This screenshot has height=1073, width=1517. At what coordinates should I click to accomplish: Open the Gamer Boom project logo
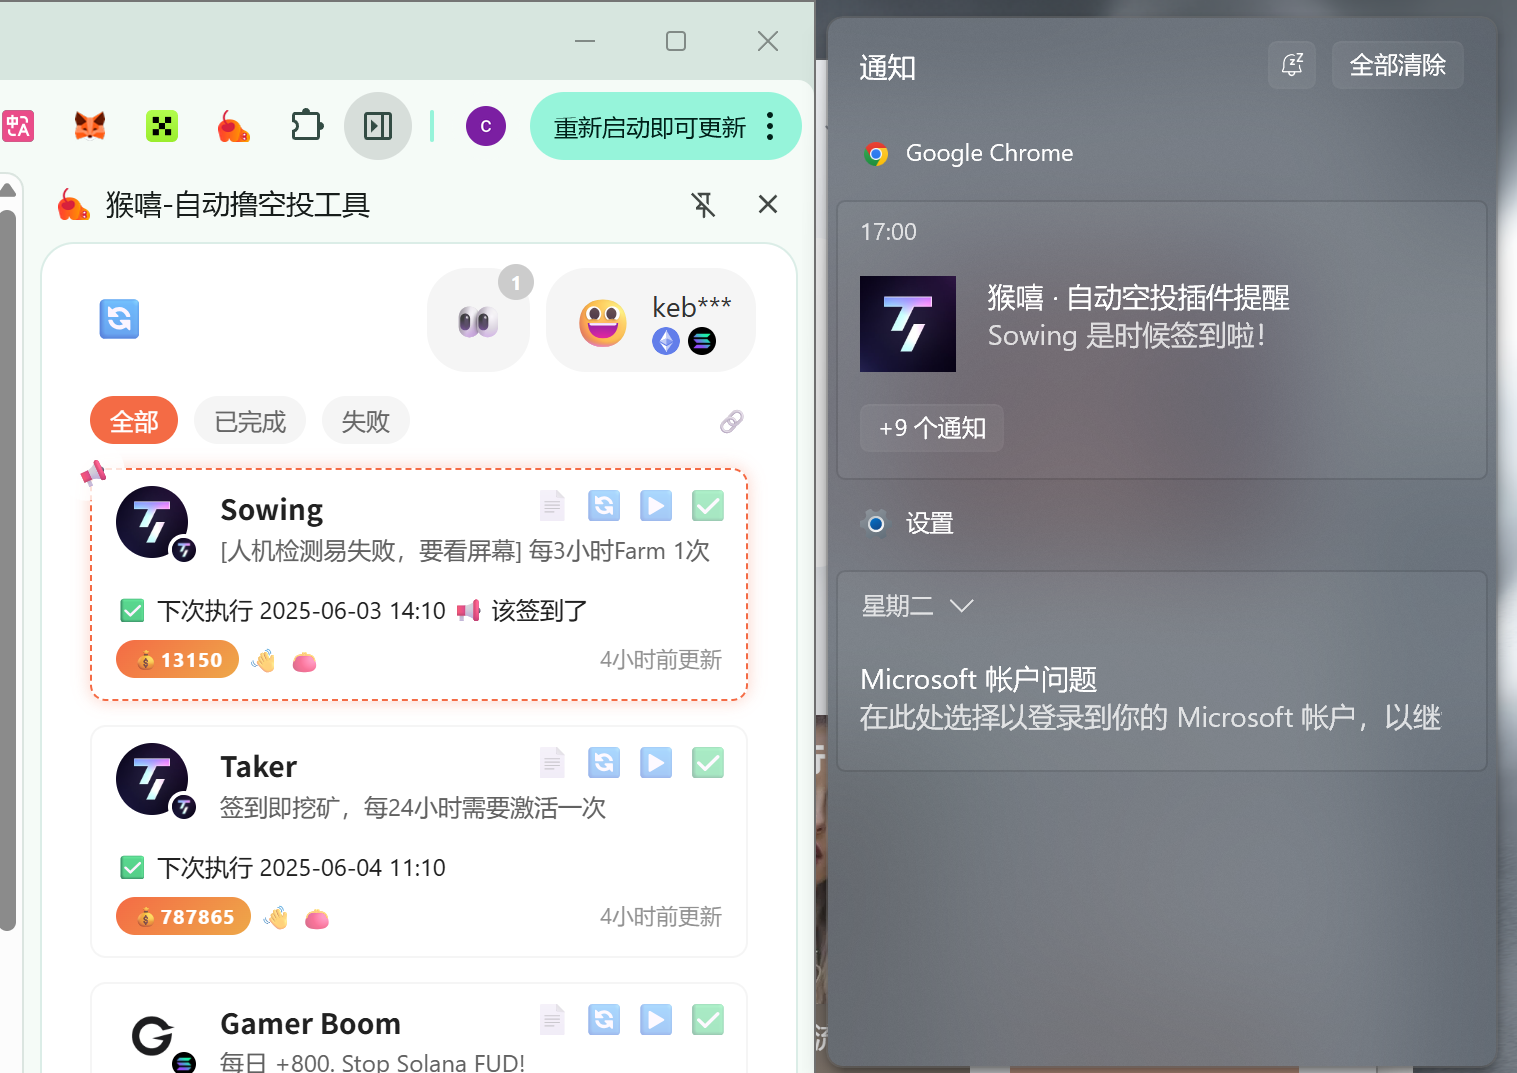coord(153,1037)
